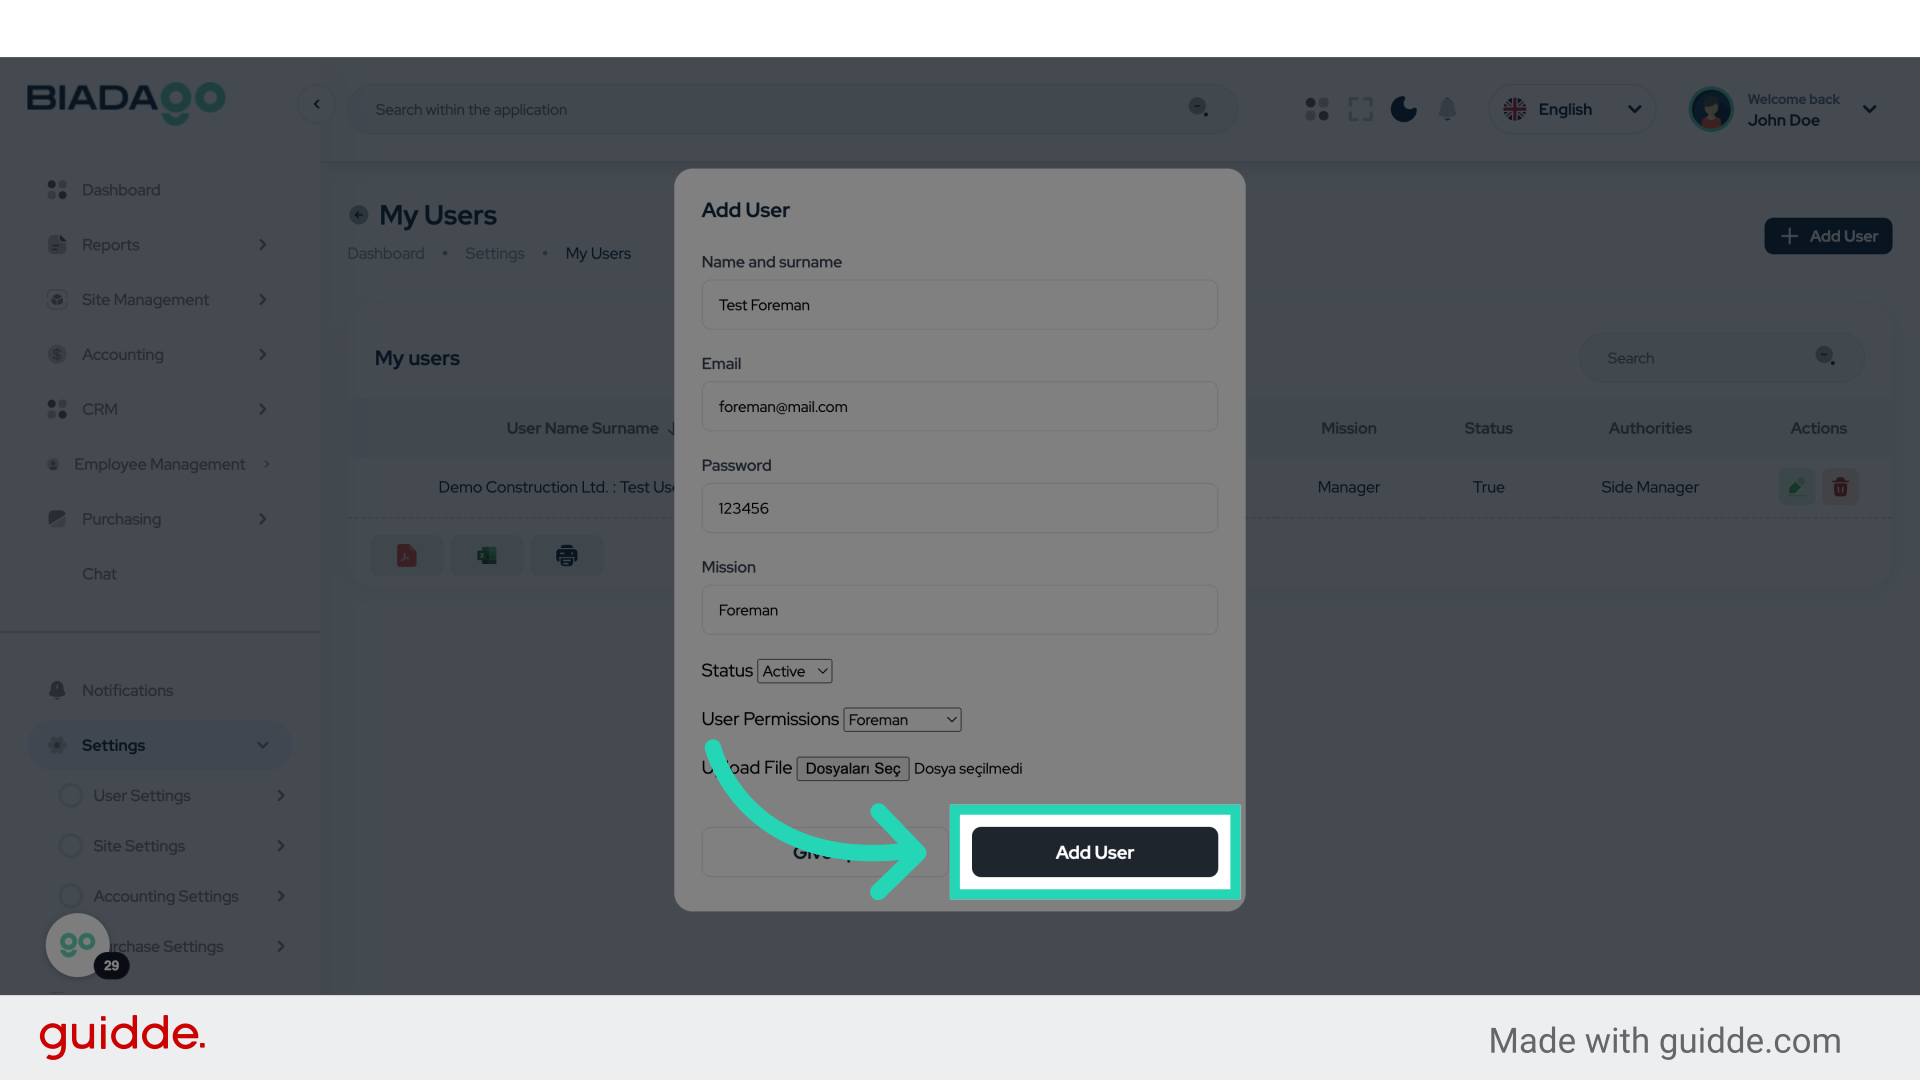The image size is (1920, 1080).
Task: Toggle fullscreen with the frame icon
Action: pos(1360,109)
